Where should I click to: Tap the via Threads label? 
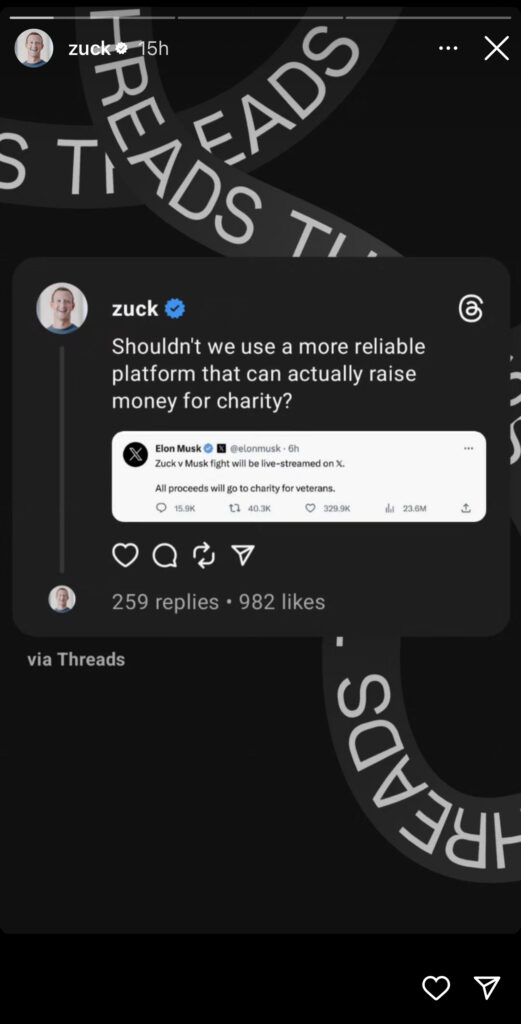pos(76,660)
